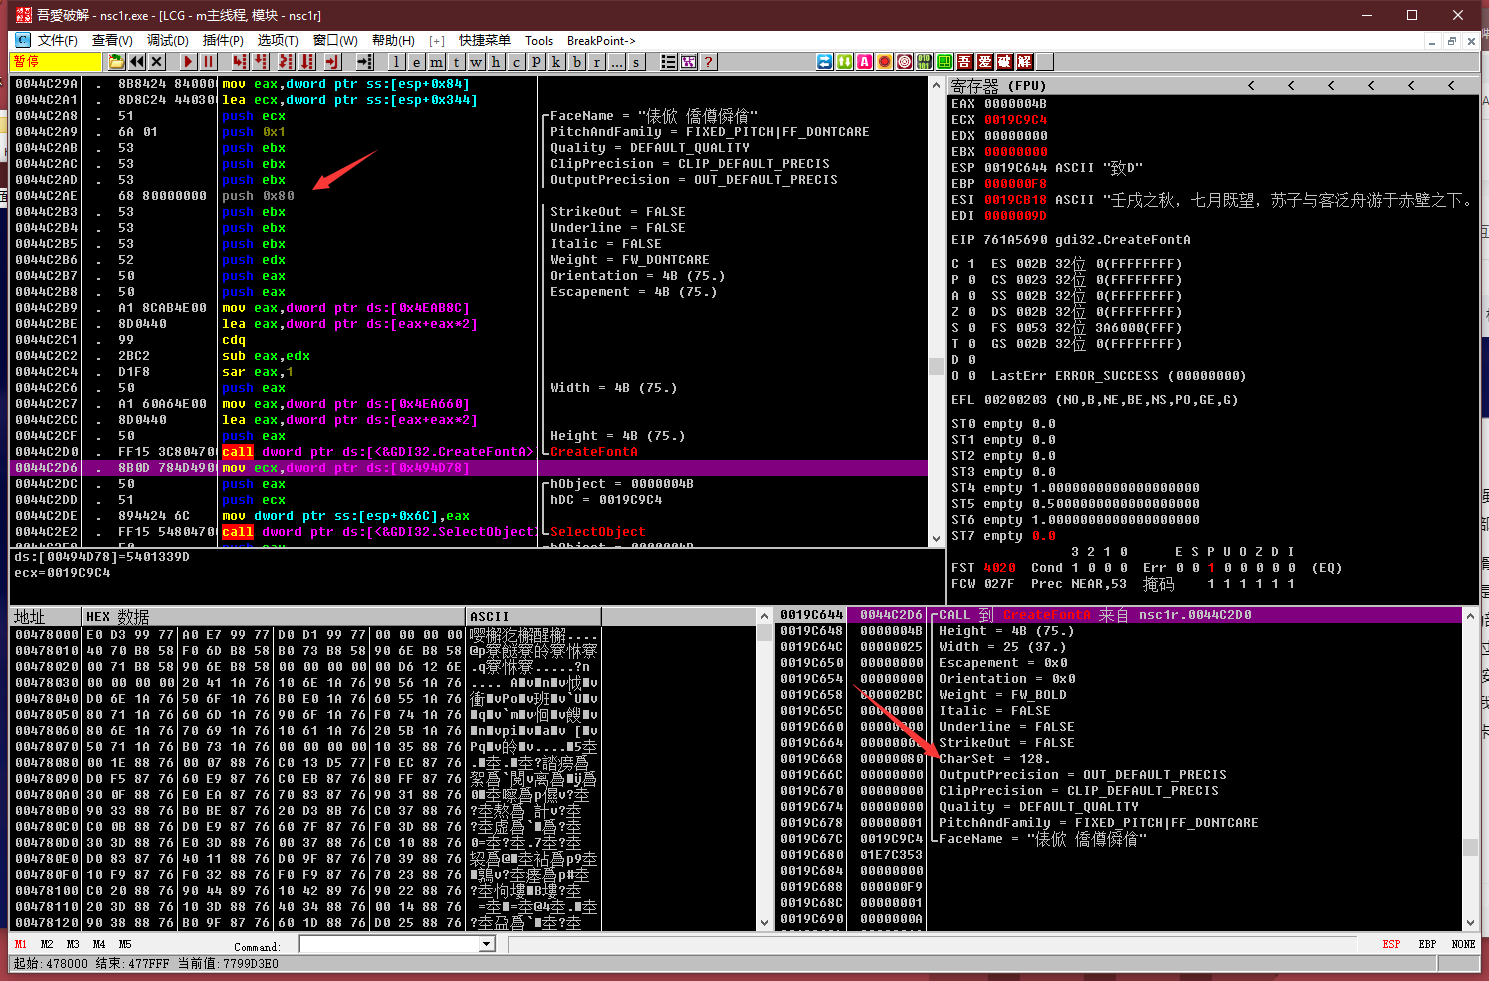Image resolution: width=1489 pixels, height=981 pixels.
Task: Open Breakpoints window with 'b' button
Action: pos(576,62)
